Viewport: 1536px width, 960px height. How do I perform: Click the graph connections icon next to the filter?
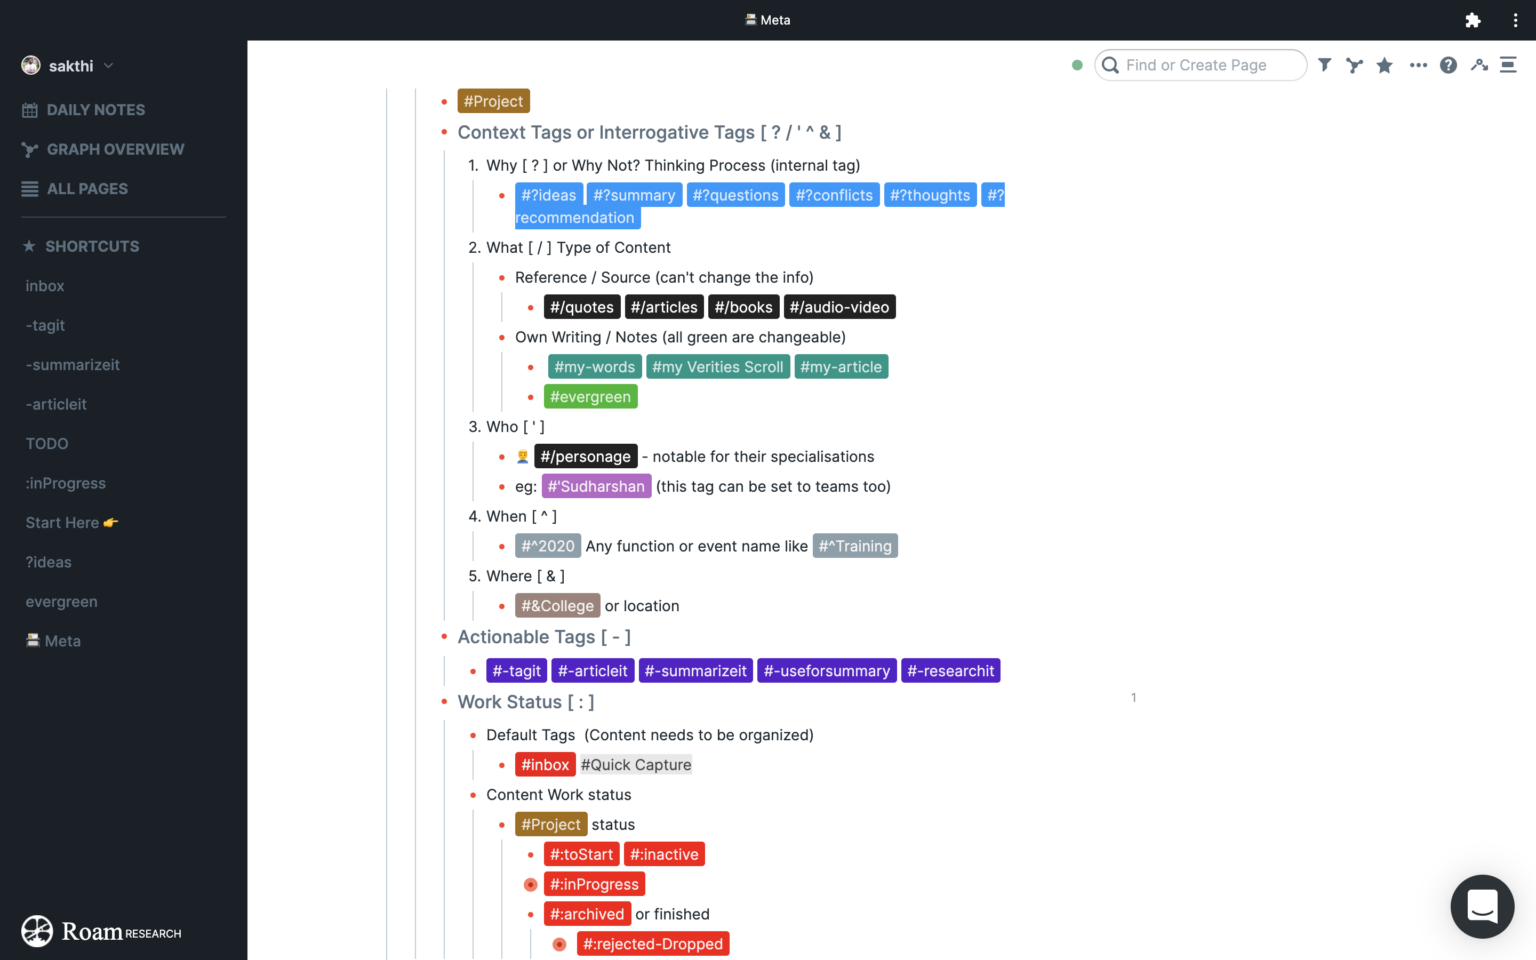click(1354, 64)
